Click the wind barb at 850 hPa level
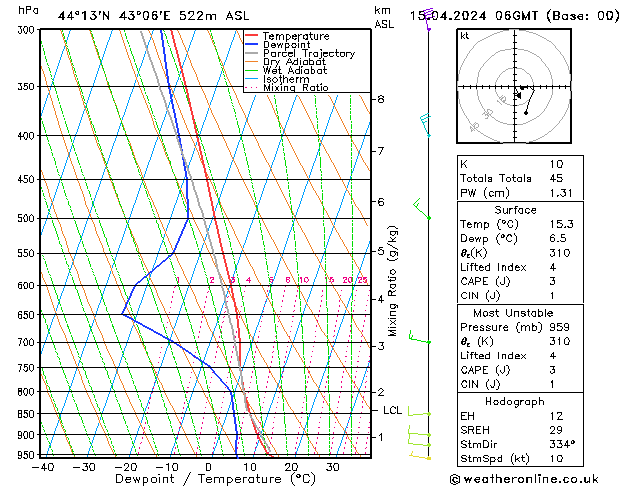Image resolution: width=629 pixels, height=486 pixels. click(x=419, y=411)
